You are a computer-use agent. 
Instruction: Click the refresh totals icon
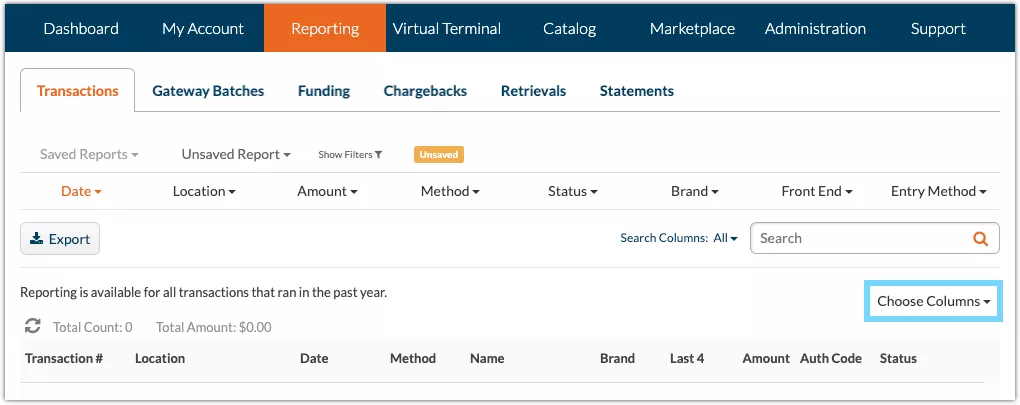coord(33,326)
